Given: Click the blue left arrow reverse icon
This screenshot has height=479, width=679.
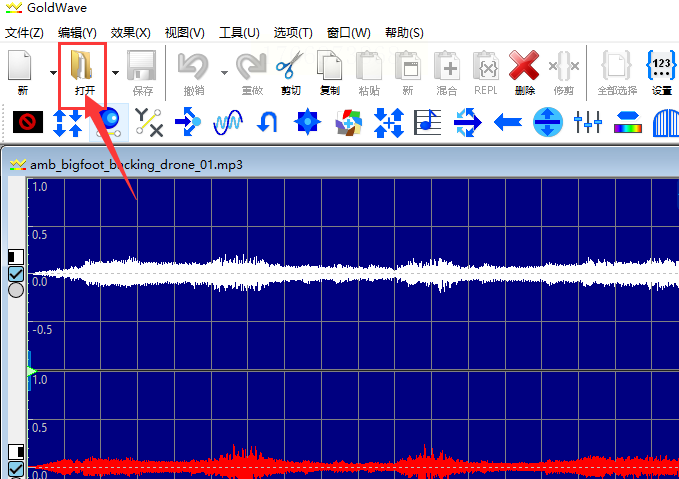Looking at the screenshot, I should coord(508,122).
